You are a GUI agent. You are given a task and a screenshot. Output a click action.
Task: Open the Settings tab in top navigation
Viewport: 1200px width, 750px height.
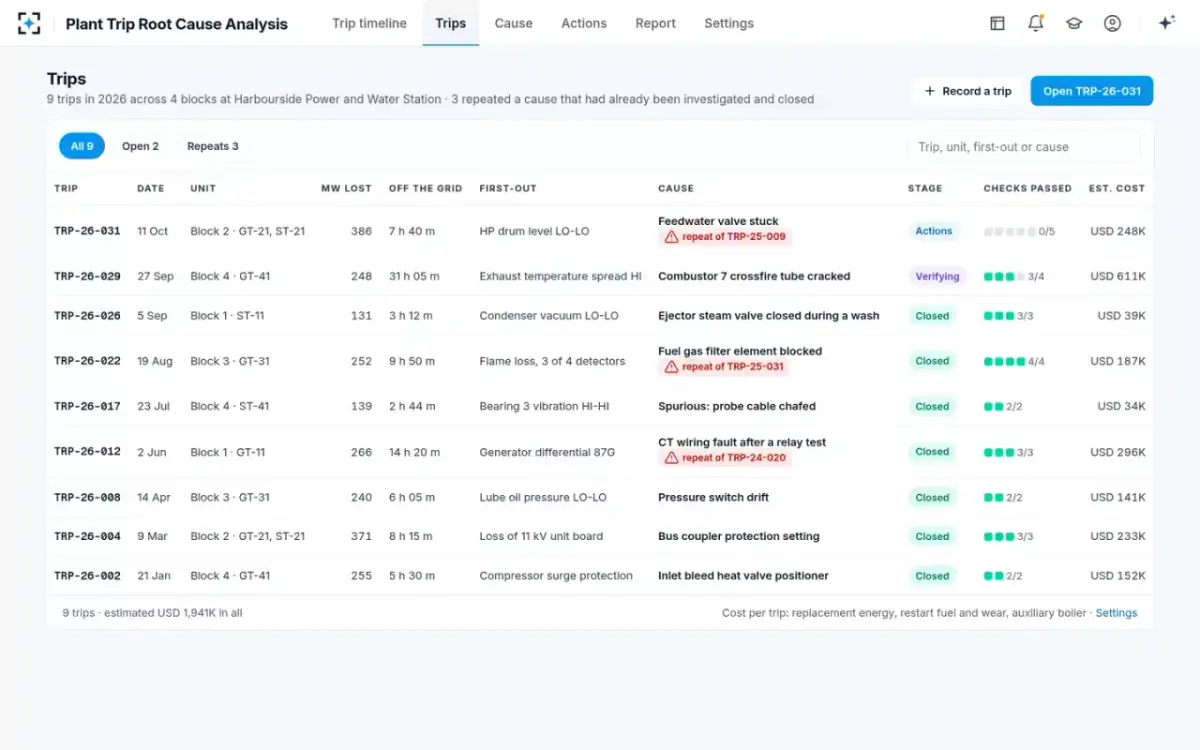(729, 23)
